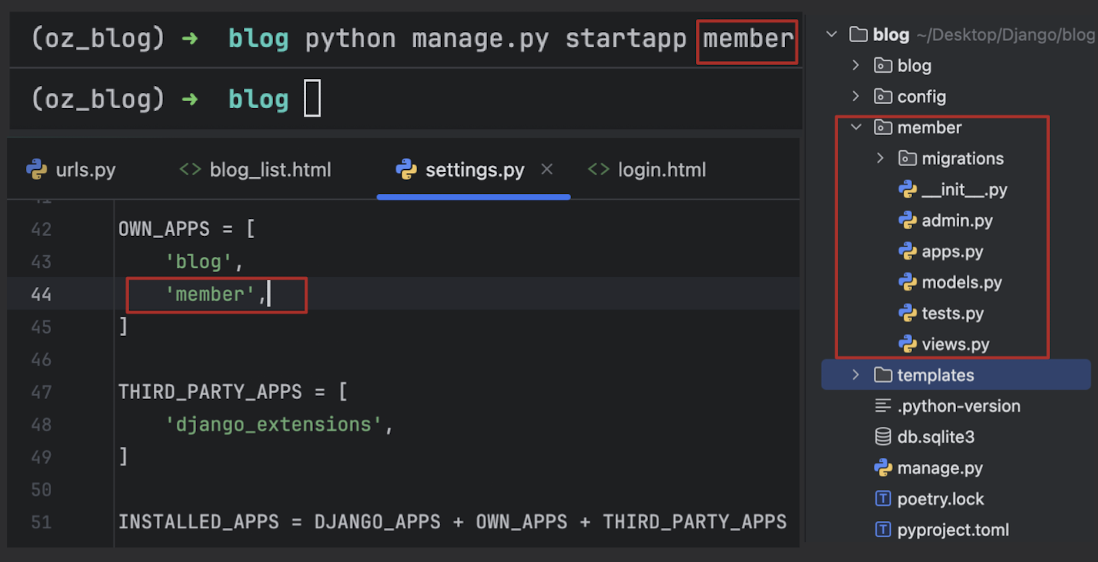
Task: Open views.py in the project tree
Action: point(955,345)
